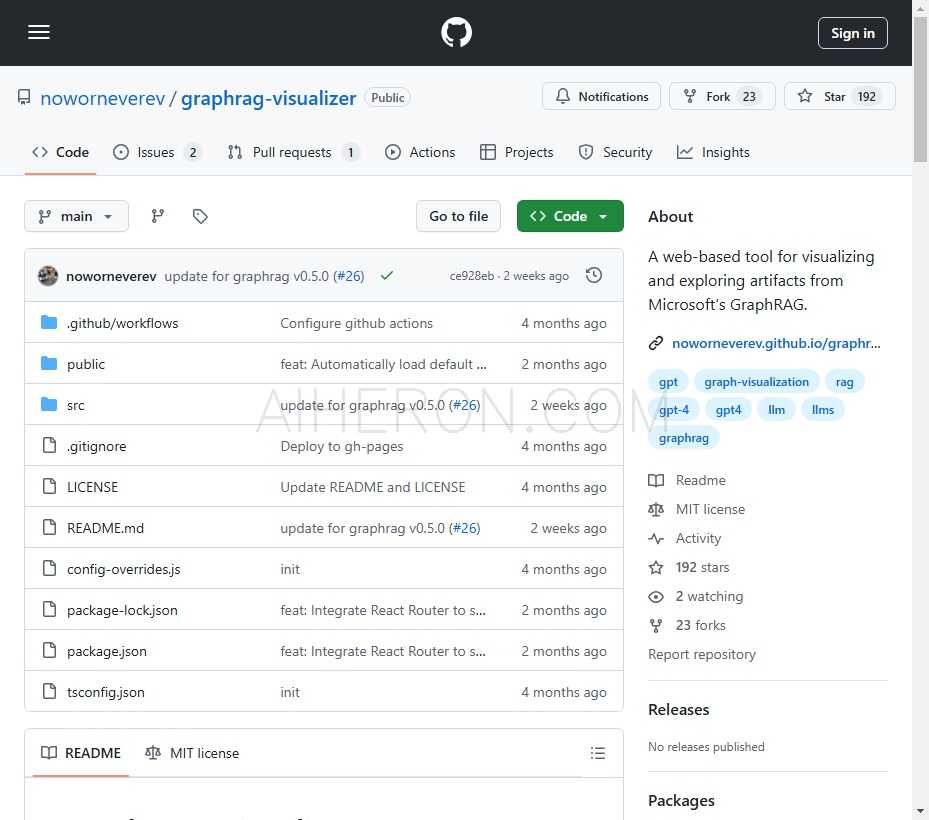Click the public folder icon
Image resolution: width=929 pixels, height=820 pixels.
[x=49, y=363]
